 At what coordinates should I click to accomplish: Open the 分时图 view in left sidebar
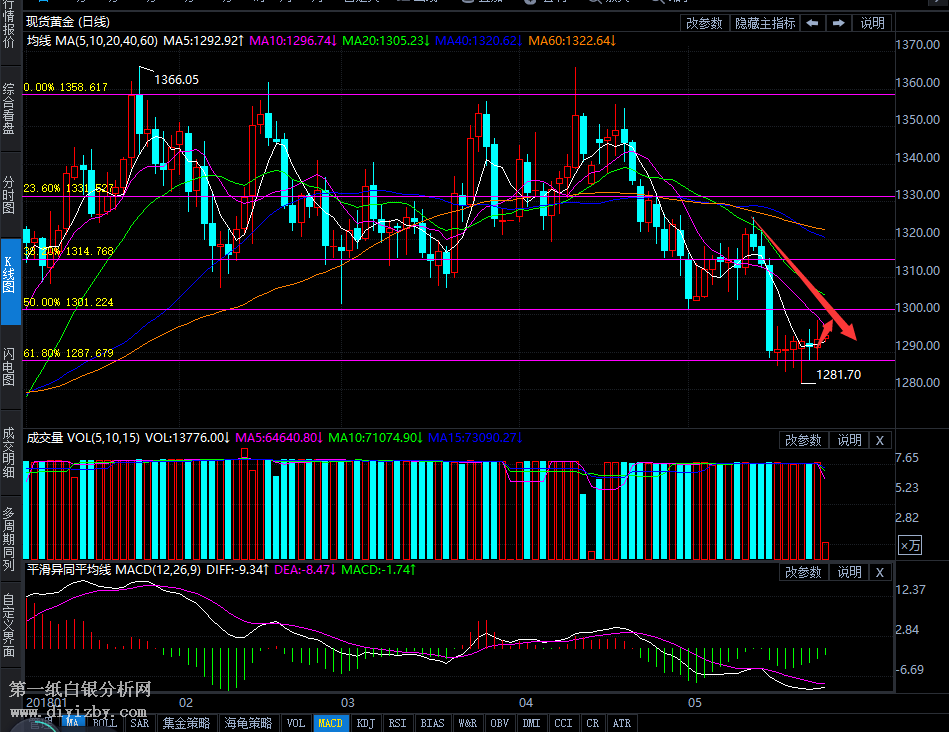pos(9,197)
